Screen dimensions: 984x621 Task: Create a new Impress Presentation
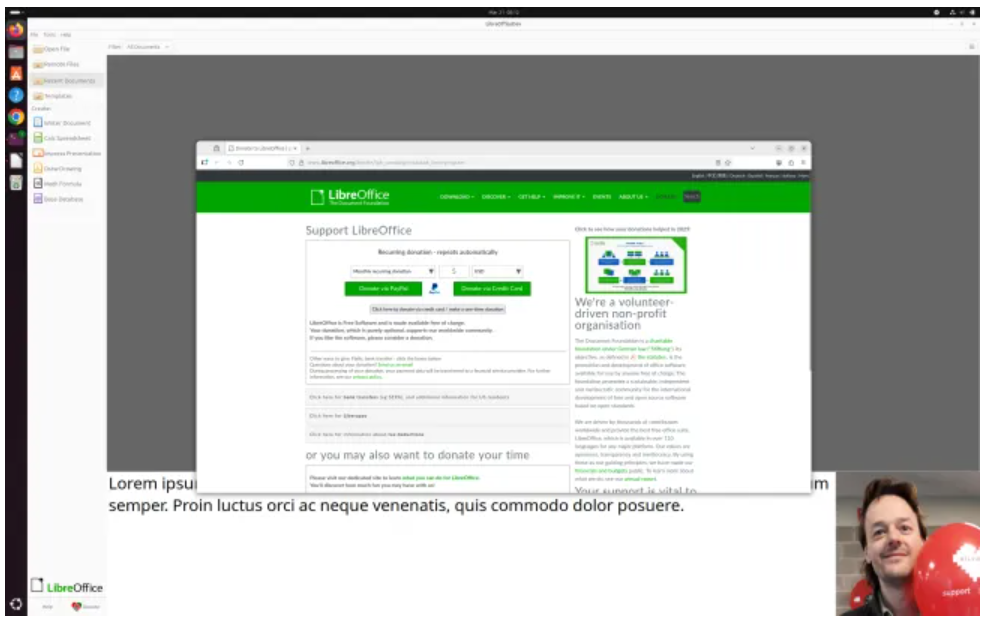[67, 153]
